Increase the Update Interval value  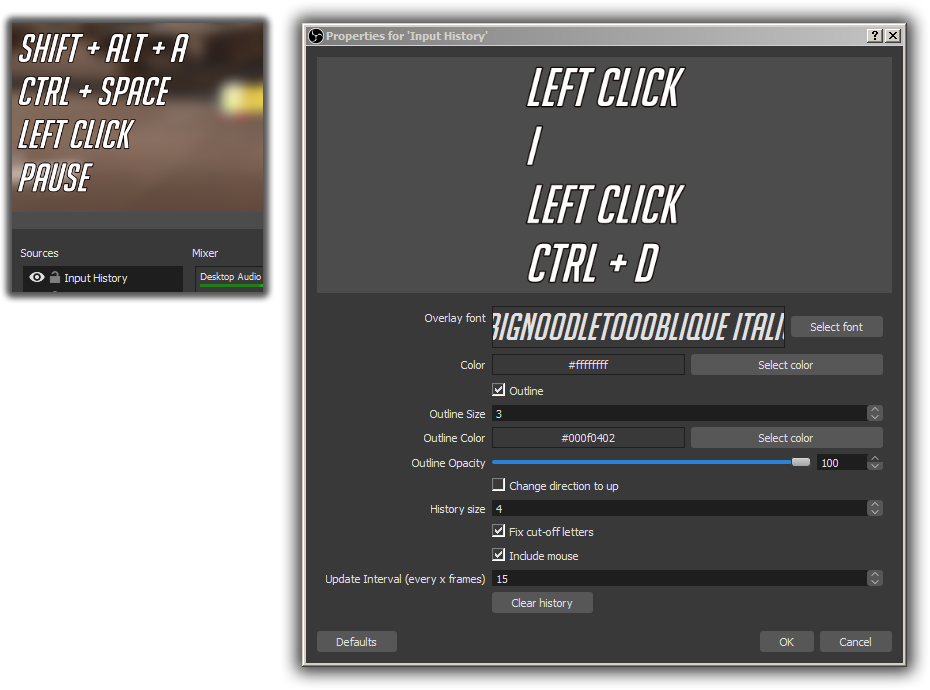point(875,573)
